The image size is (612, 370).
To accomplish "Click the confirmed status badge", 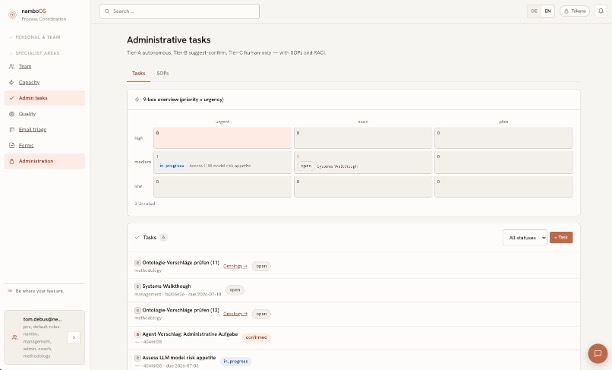I will [256, 337].
